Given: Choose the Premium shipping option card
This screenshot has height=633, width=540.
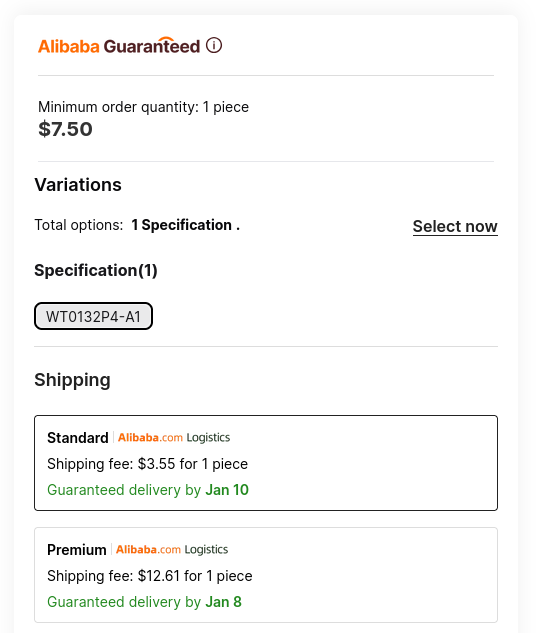Looking at the screenshot, I should [x=266, y=575].
